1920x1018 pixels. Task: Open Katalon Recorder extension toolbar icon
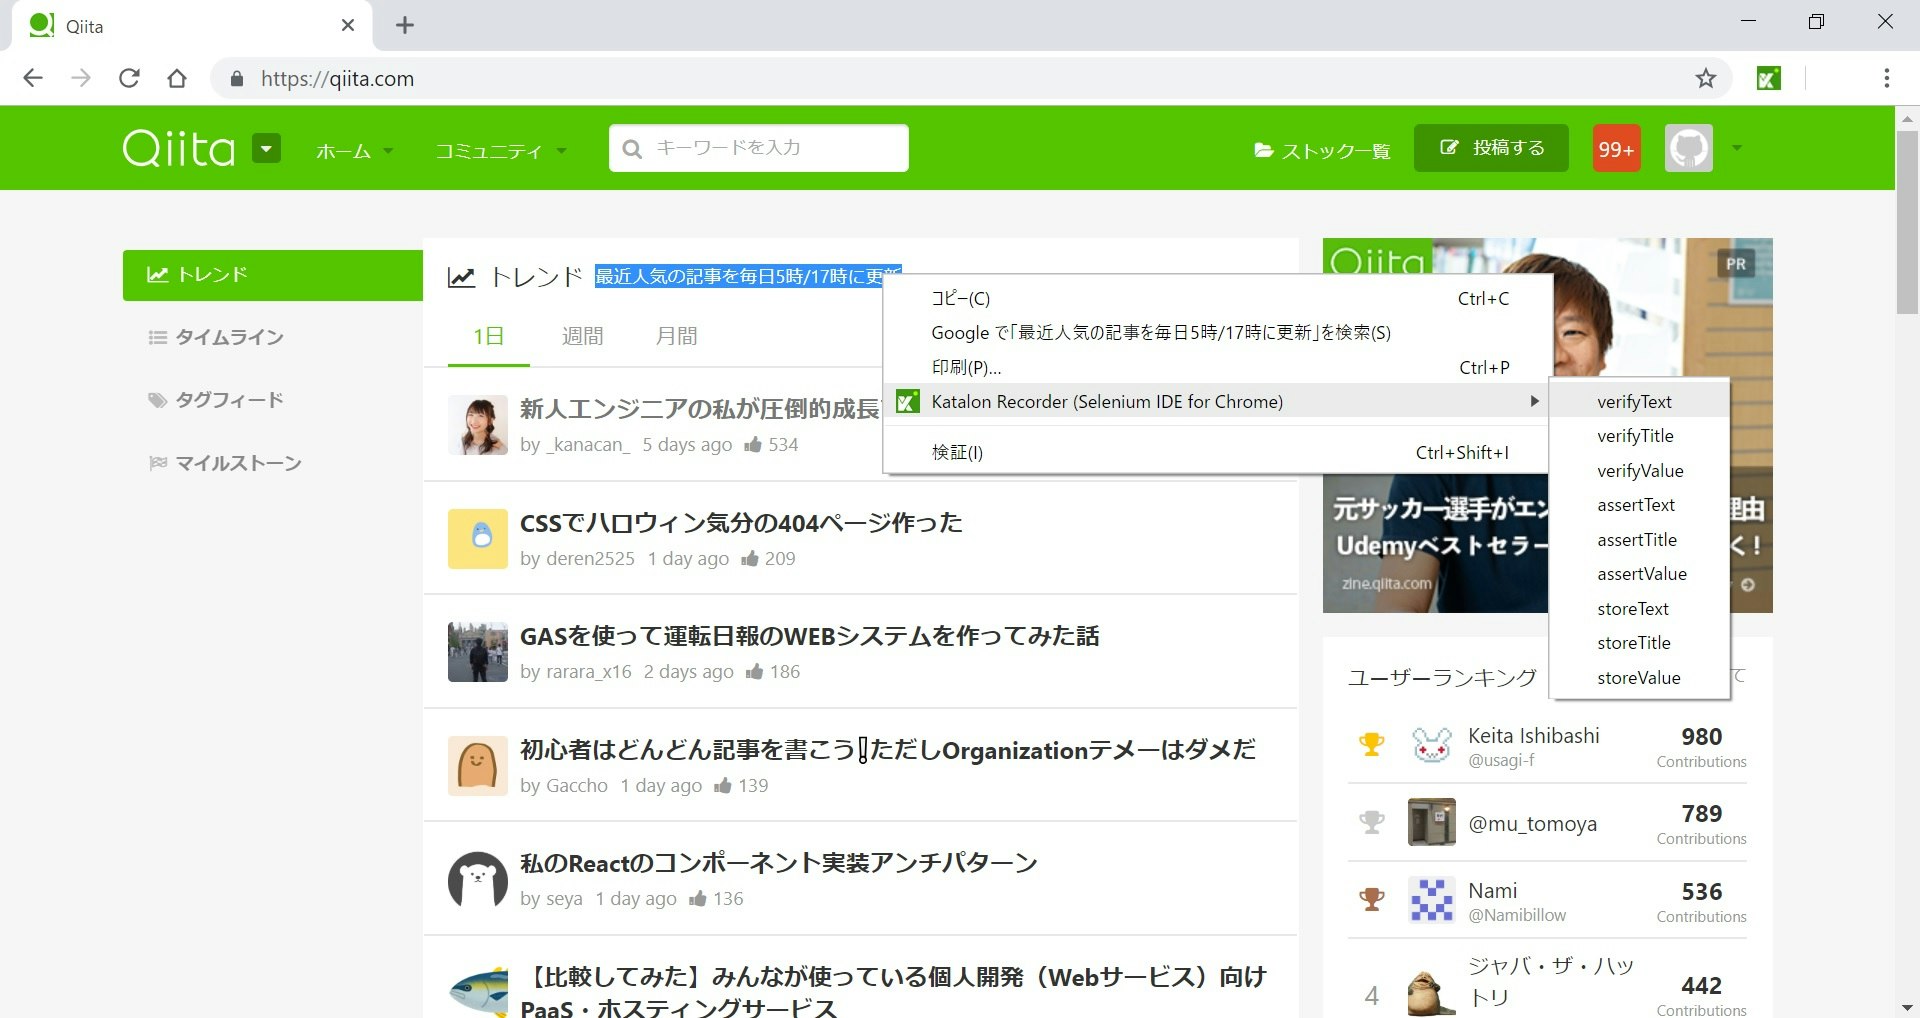click(x=1768, y=78)
